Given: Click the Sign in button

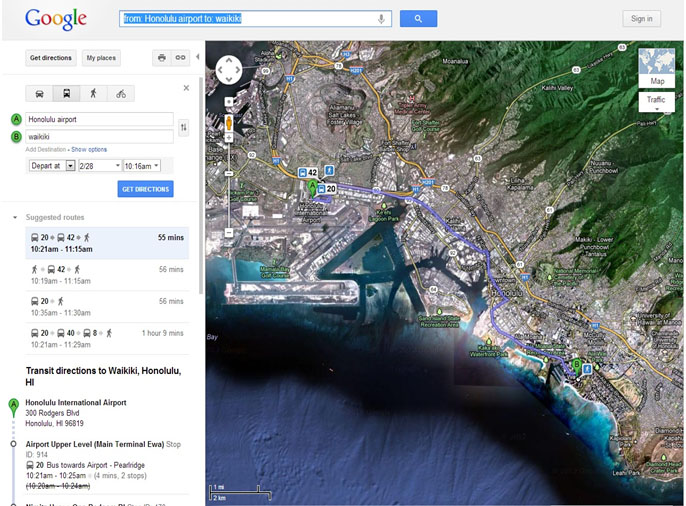Looking at the screenshot, I should 641,19.
